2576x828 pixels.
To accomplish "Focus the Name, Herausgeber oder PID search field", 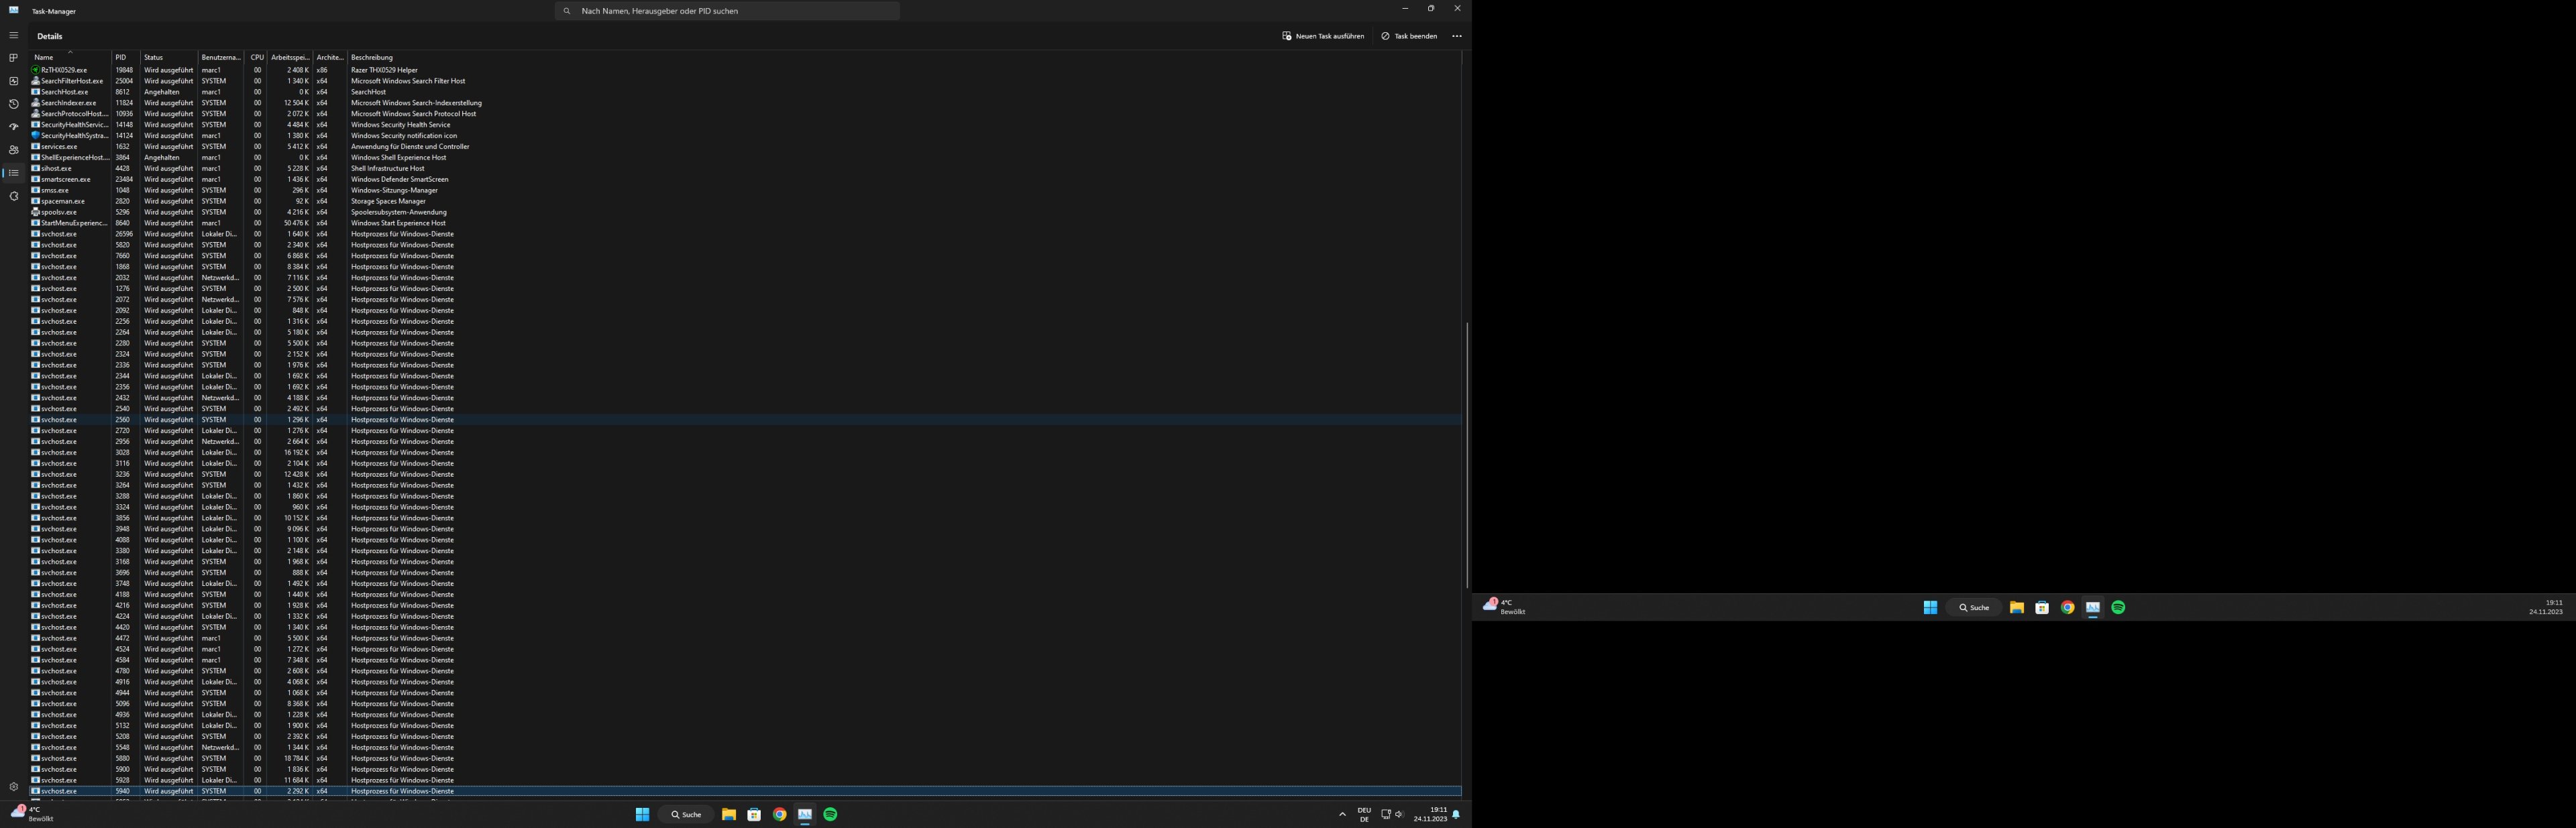I will pyautogui.click(x=728, y=11).
